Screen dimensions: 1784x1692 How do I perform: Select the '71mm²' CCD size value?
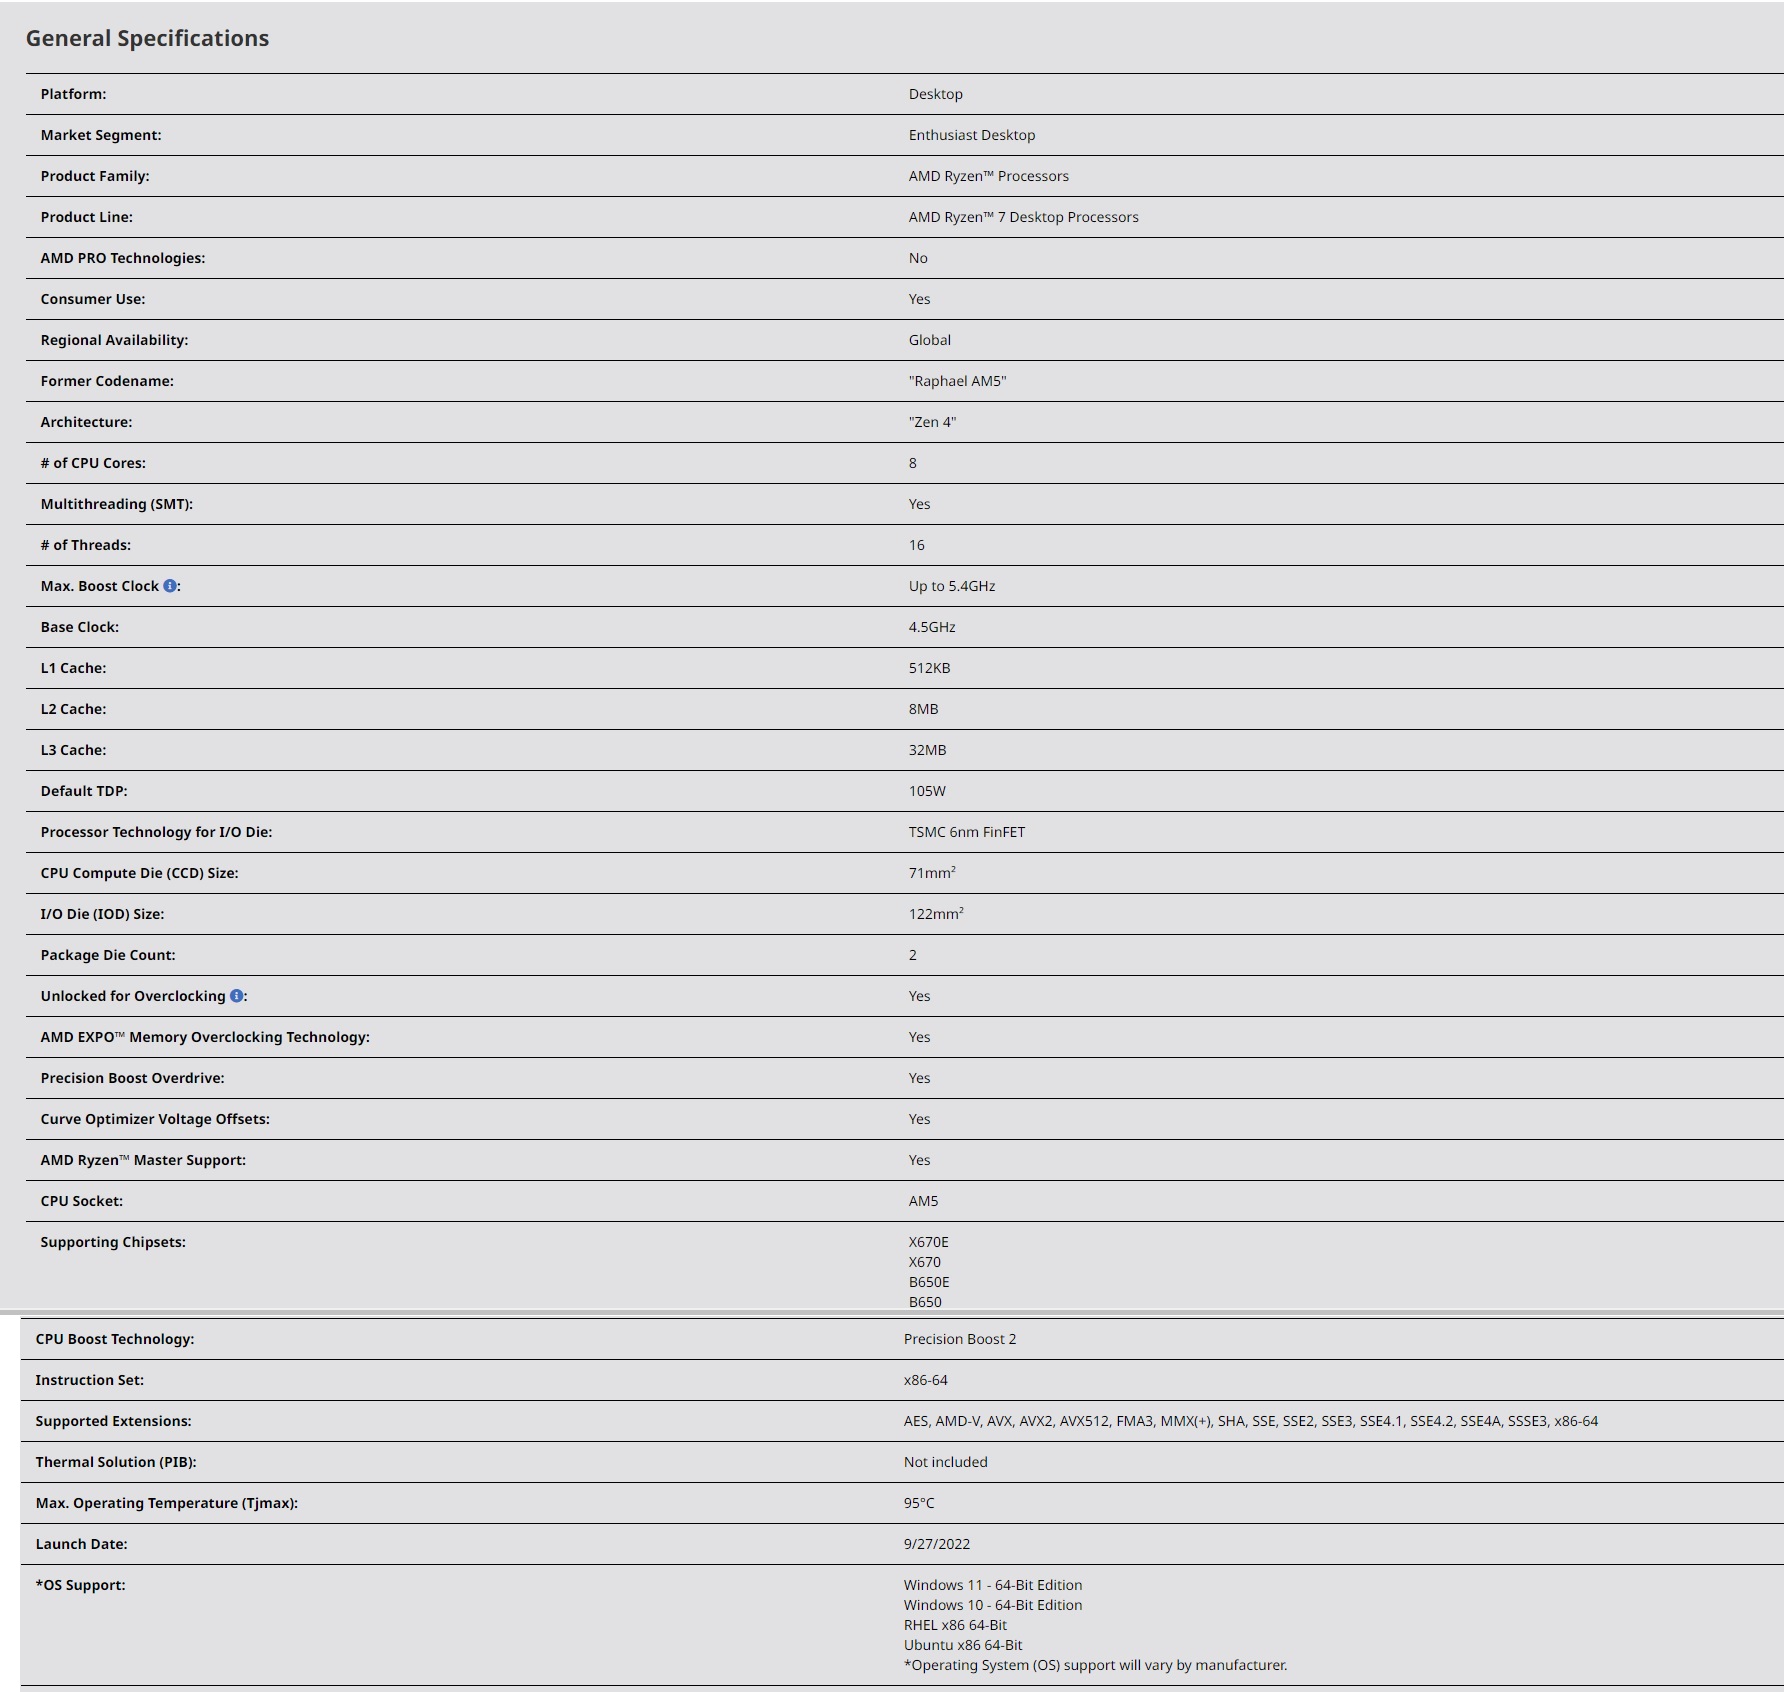click(x=932, y=872)
